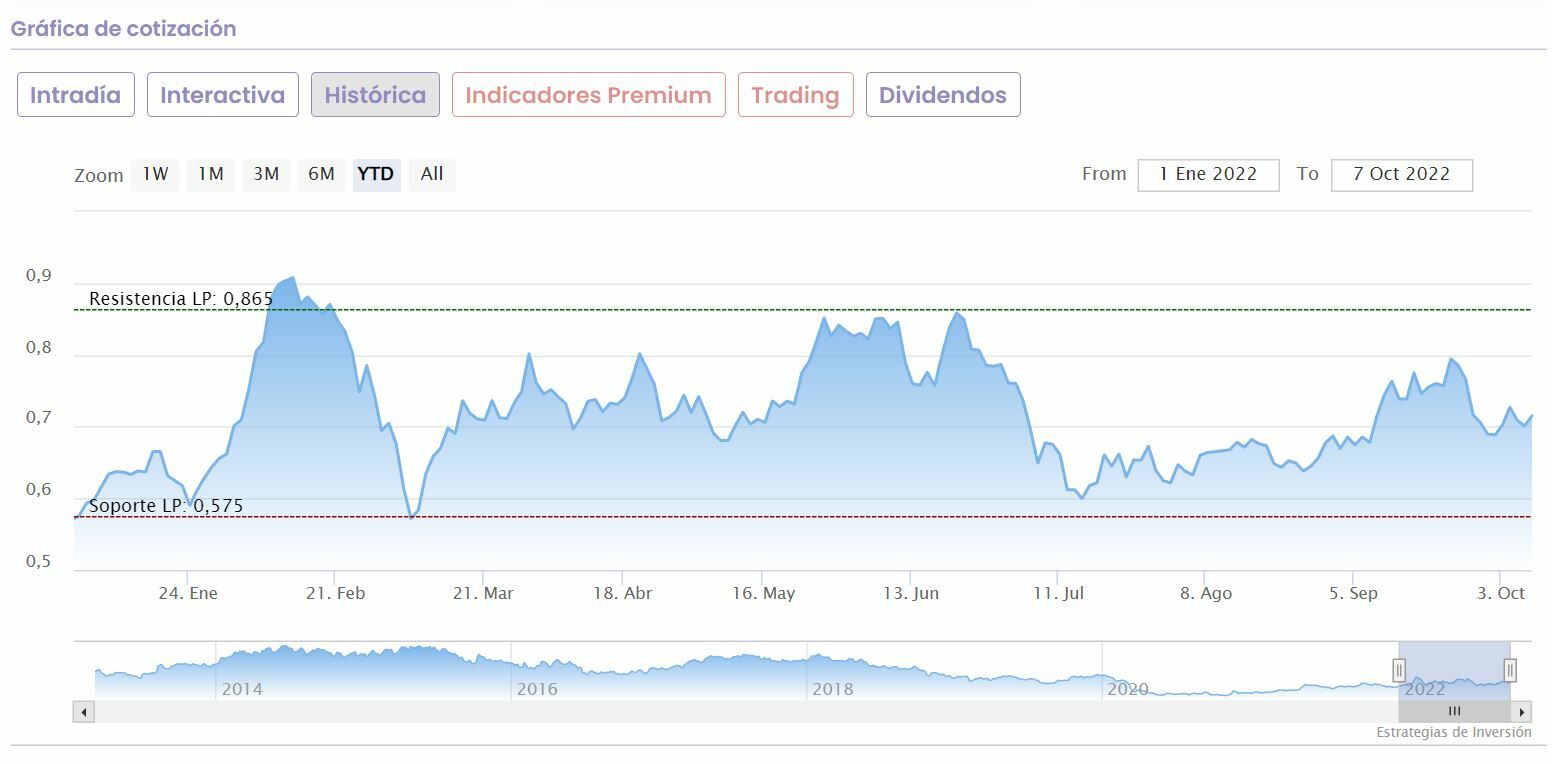1552x764 pixels.
Task: Switch to the Interactiva tab
Action: coord(222,95)
